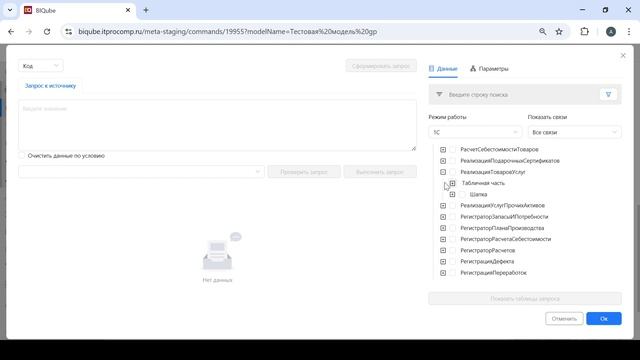Click the Отменить button
Screen dimensions: 640x360
coord(564,318)
